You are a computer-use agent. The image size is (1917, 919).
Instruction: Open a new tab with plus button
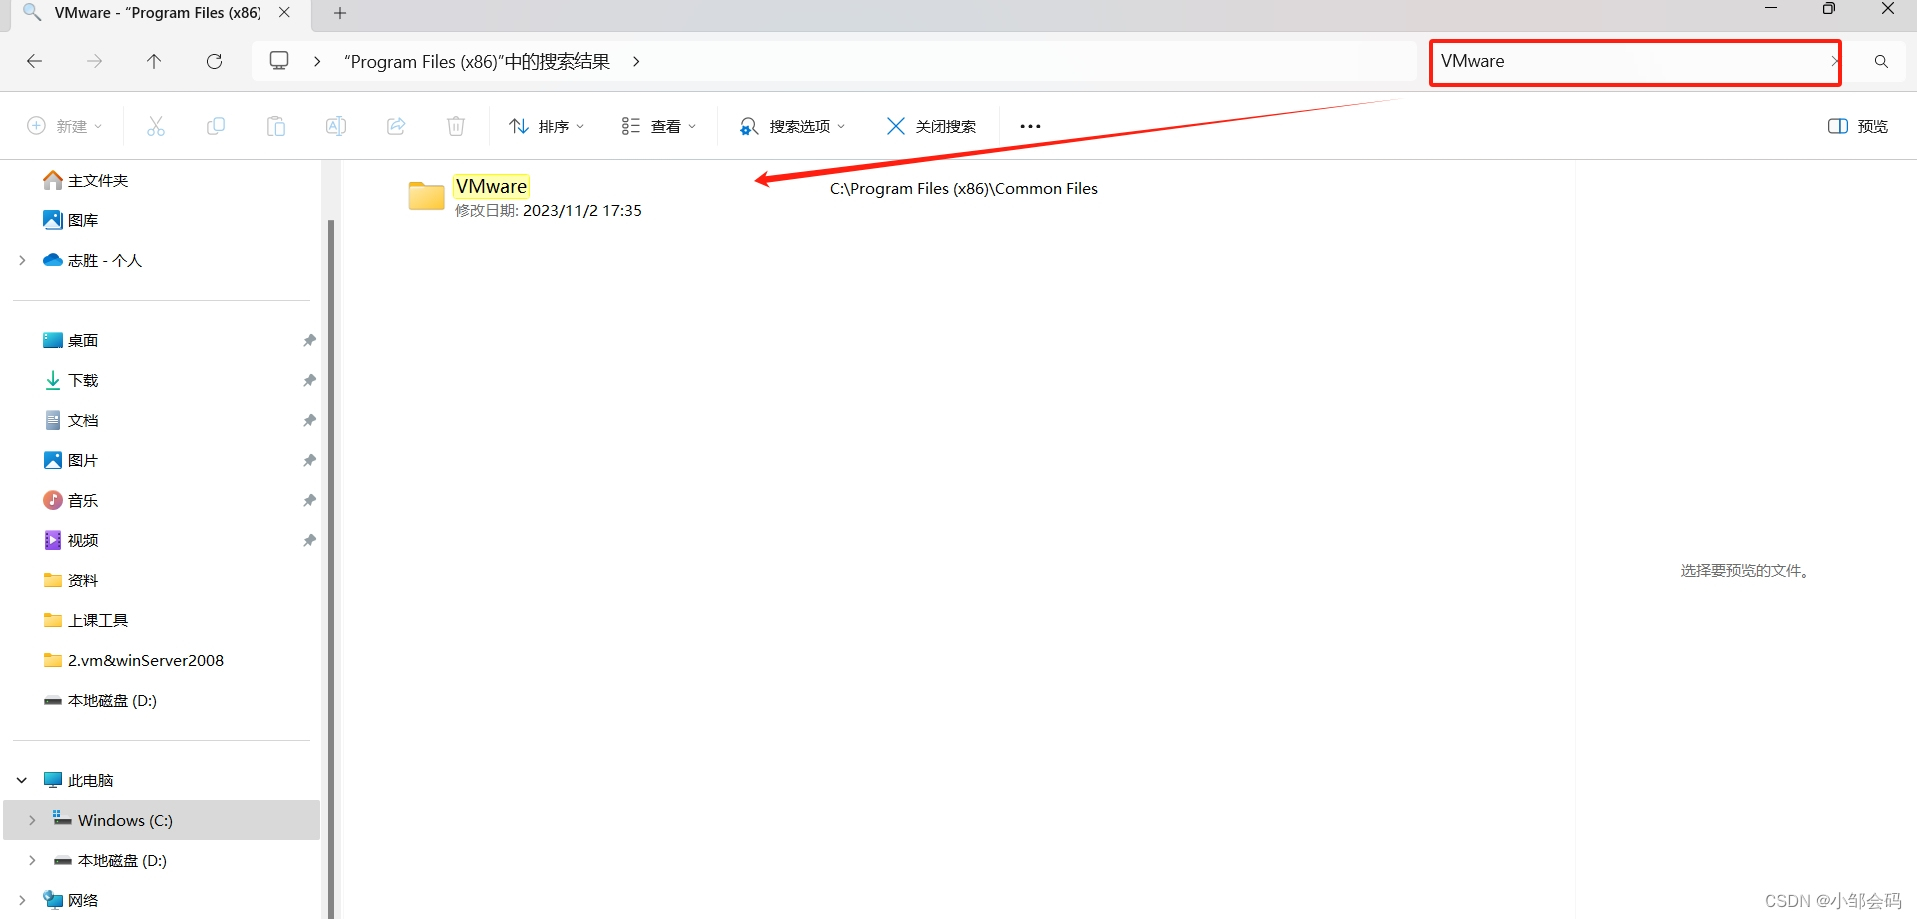340,13
